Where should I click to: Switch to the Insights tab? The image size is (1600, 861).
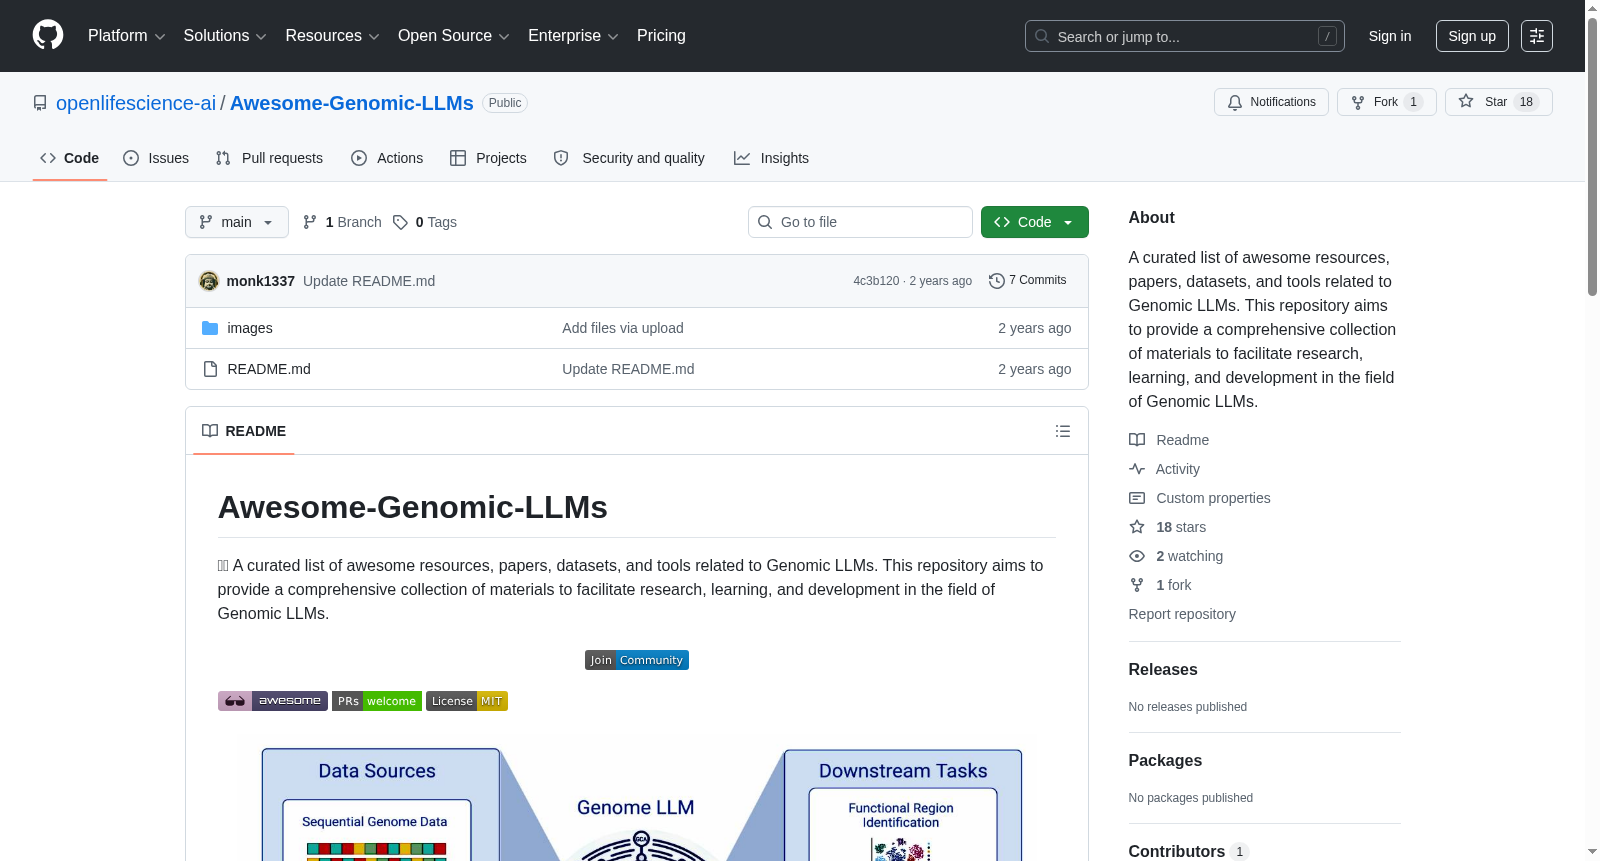click(x=771, y=158)
